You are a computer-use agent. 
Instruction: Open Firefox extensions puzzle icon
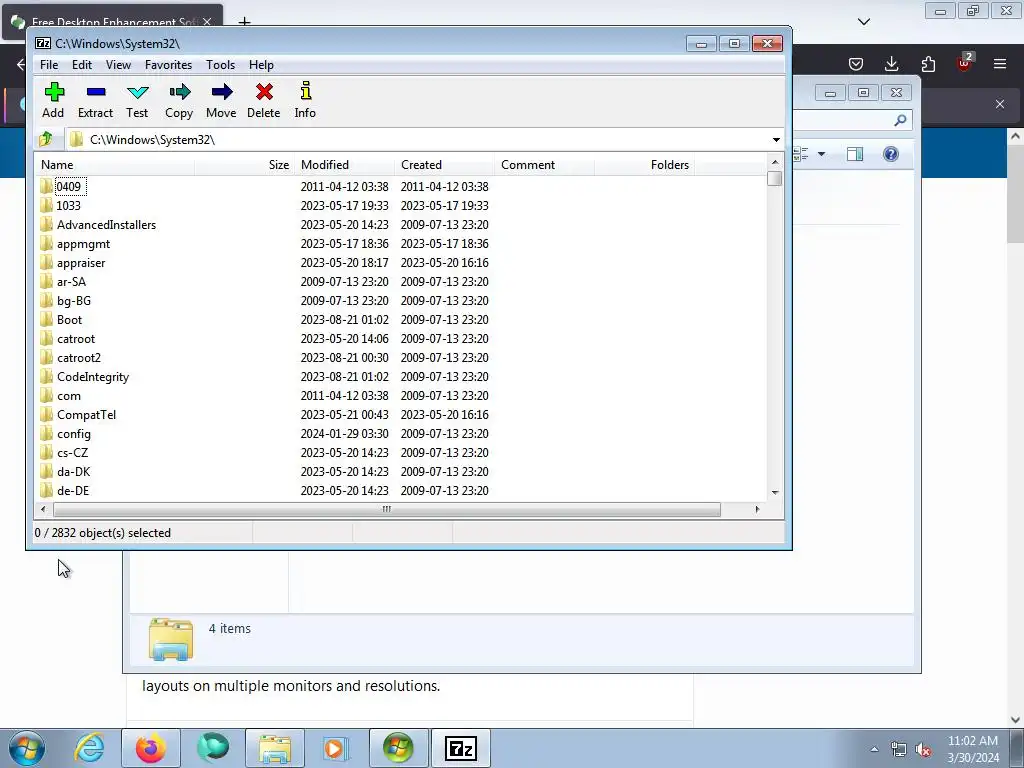click(x=928, y=63)
